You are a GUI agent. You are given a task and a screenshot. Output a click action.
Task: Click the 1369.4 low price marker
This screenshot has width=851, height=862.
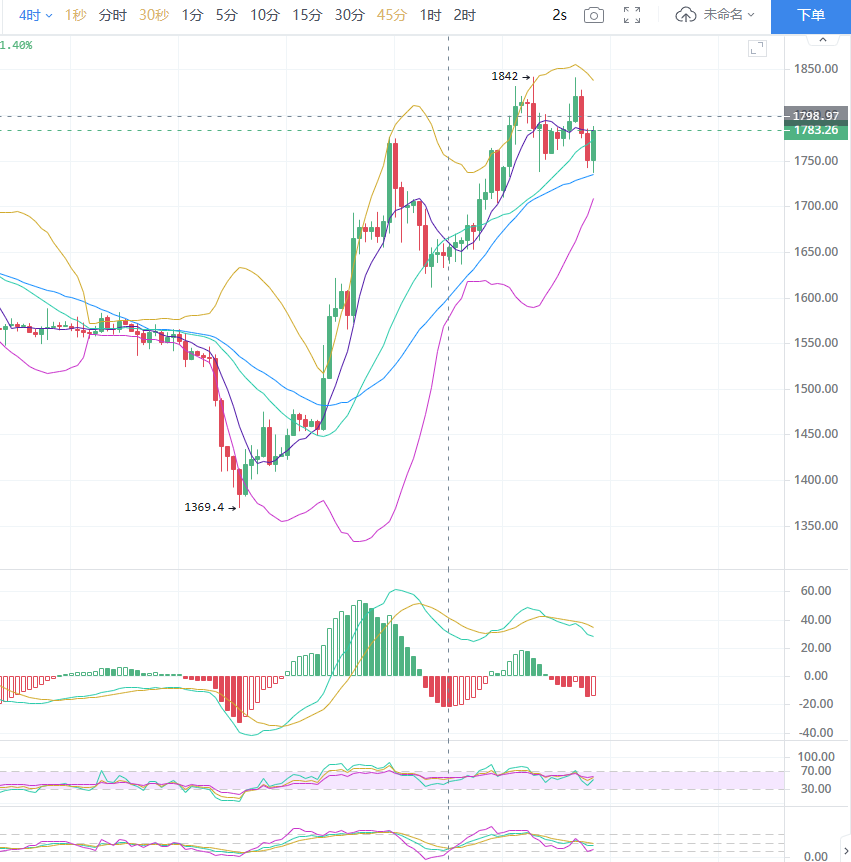[x=205, y=507]
